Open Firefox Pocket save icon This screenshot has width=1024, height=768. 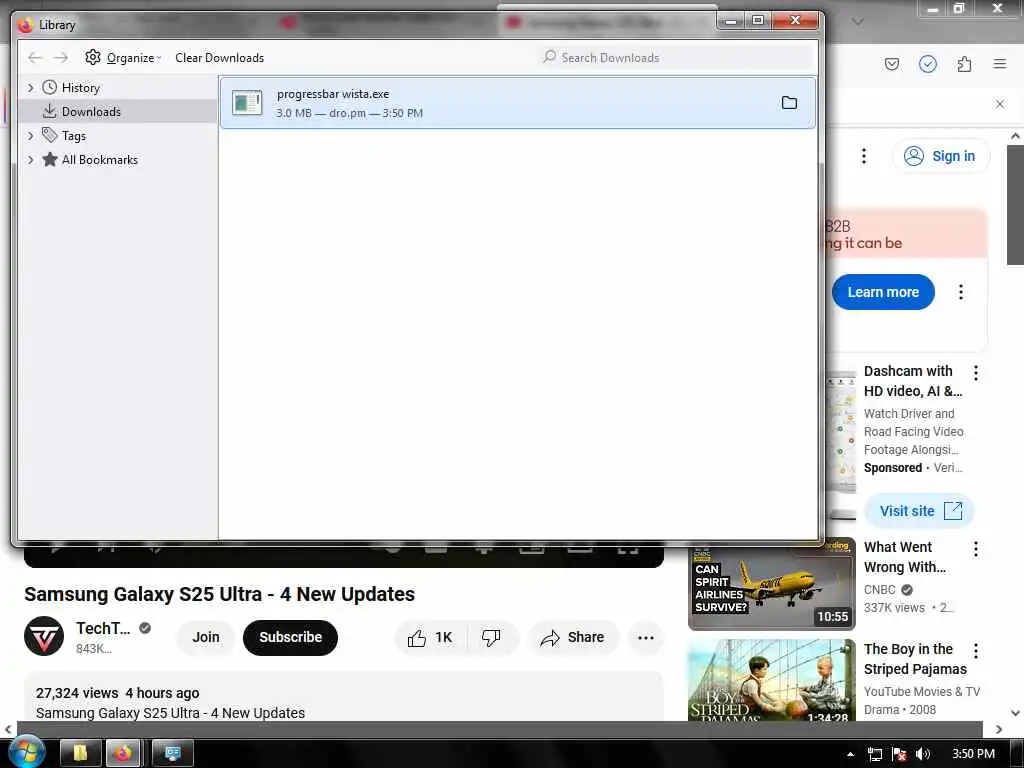pyautogui.click(x=891, y=64)
